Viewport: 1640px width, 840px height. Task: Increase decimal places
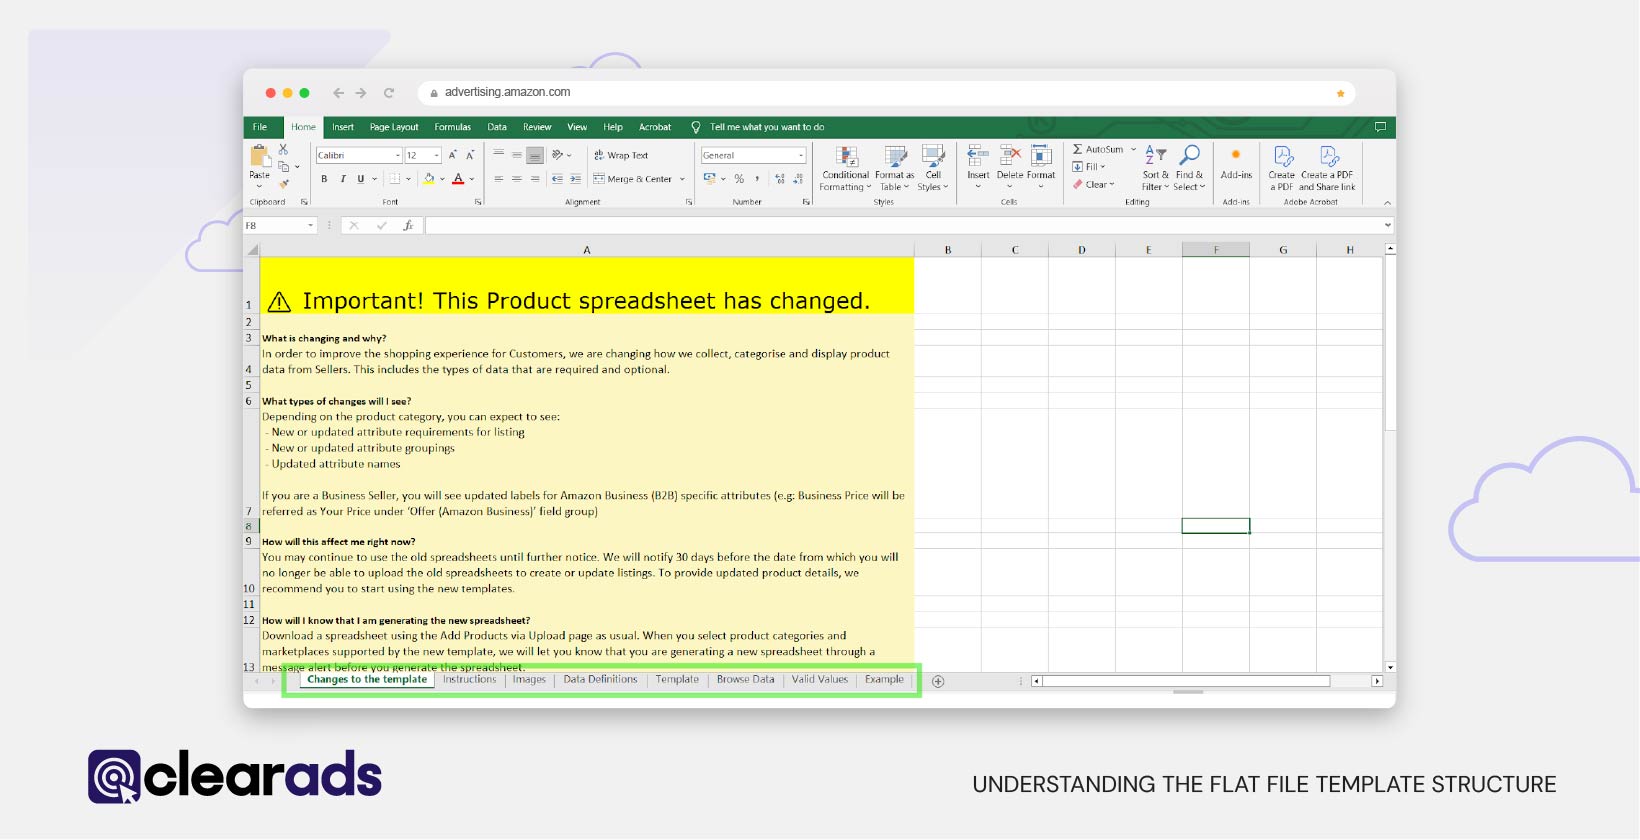point(780,179)
